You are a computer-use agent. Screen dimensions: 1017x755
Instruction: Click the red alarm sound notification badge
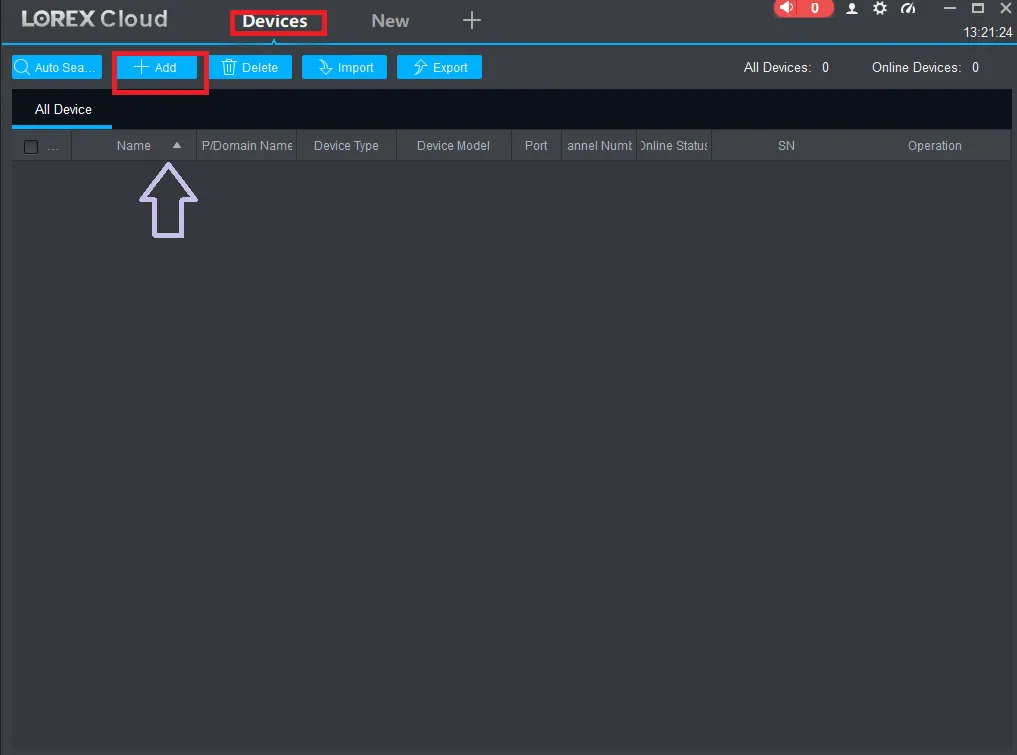click(x=803, y=8)
